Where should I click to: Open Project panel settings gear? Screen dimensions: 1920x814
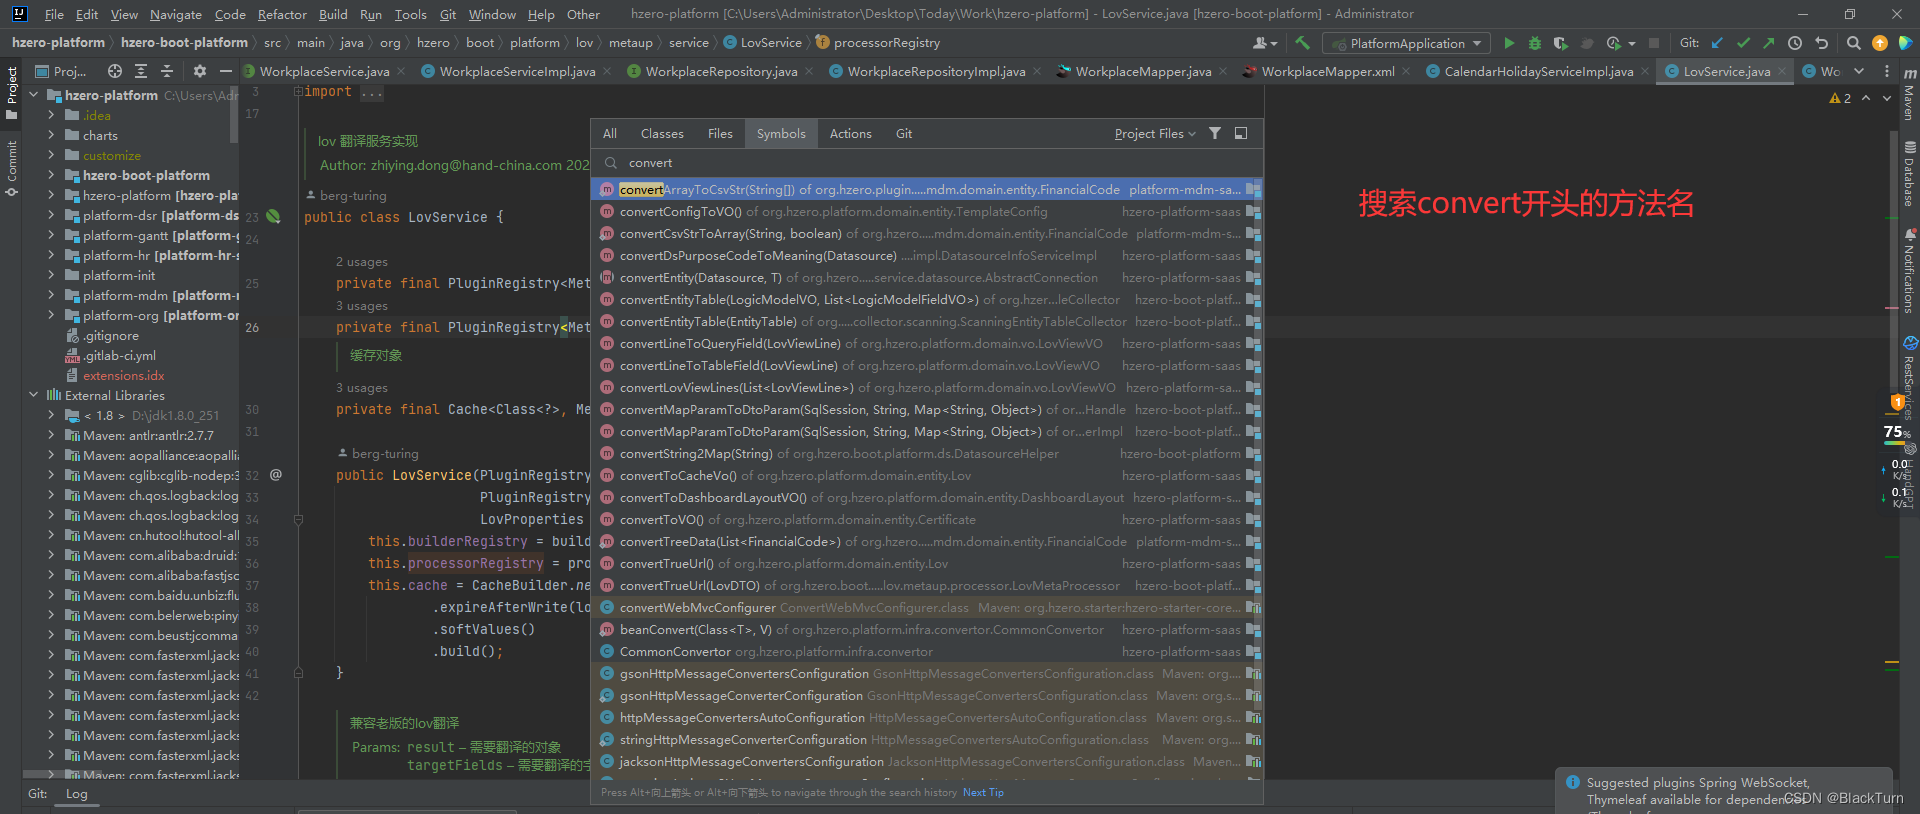[x=199, y=71]
